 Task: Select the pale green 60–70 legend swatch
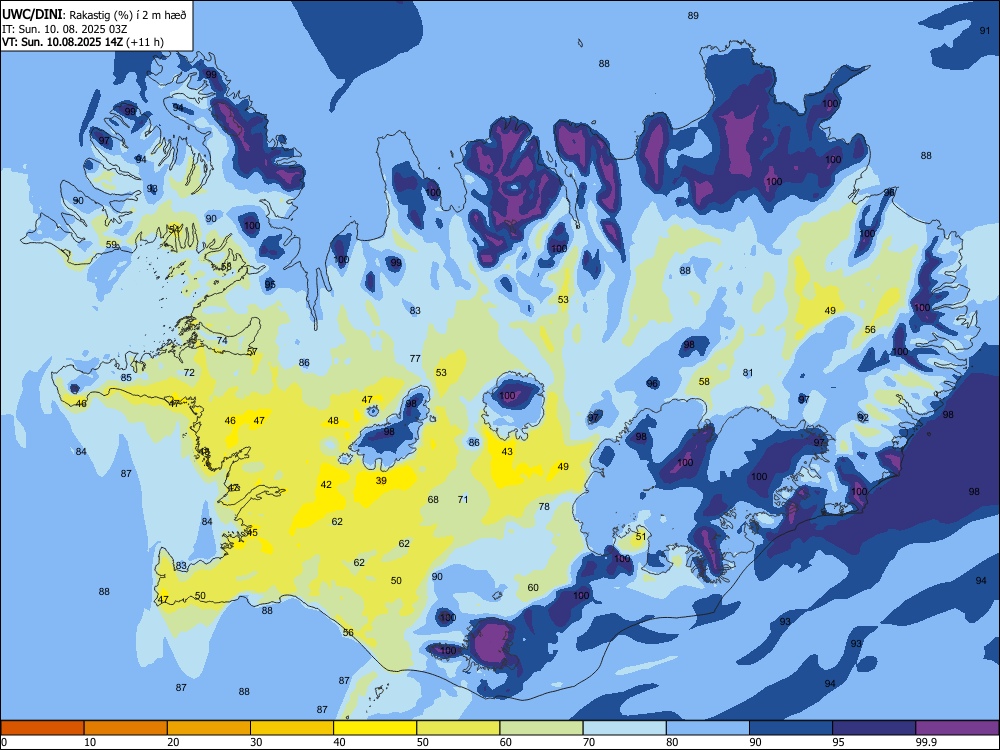tap(541, 728)
